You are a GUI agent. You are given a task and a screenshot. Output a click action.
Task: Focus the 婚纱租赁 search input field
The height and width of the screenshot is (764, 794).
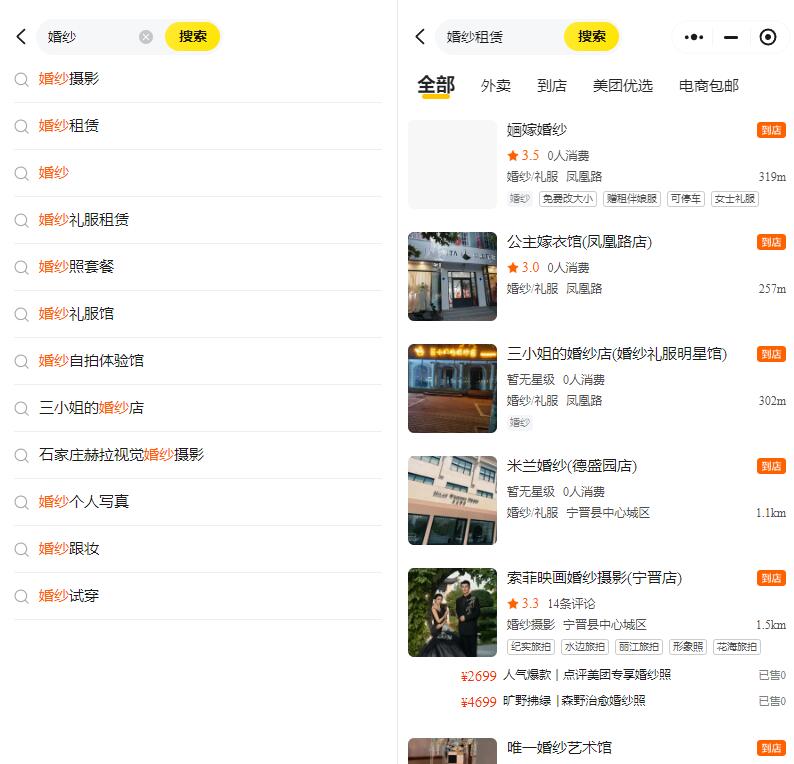499,37
